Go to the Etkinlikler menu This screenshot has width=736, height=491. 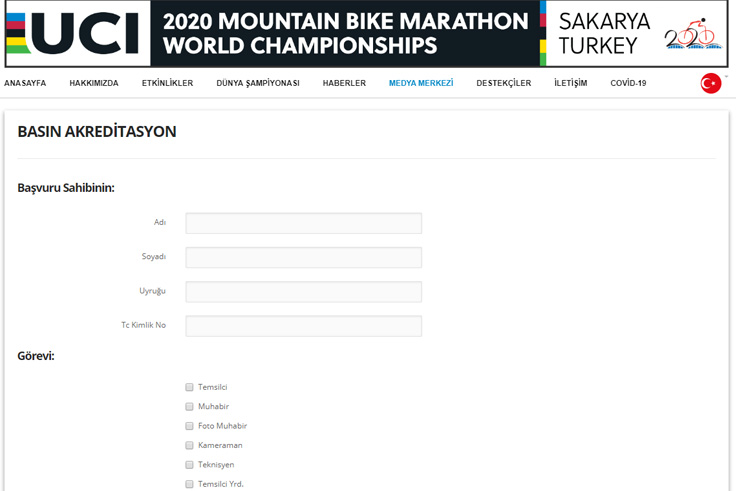click(x=168, y=83)
